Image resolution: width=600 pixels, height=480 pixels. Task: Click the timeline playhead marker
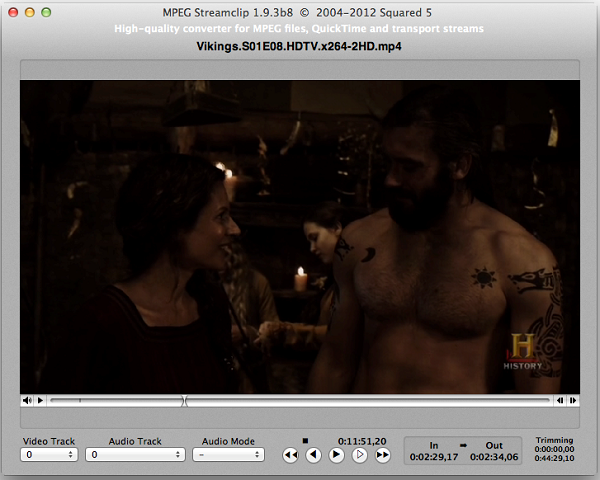pyautogui.click(x=183, y=401)
